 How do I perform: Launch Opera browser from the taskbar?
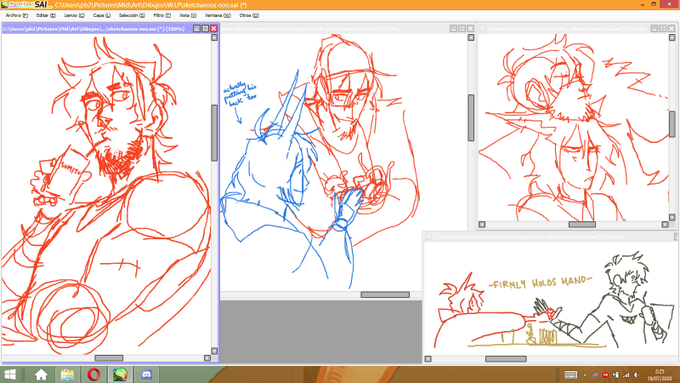(x=94, y=374)
